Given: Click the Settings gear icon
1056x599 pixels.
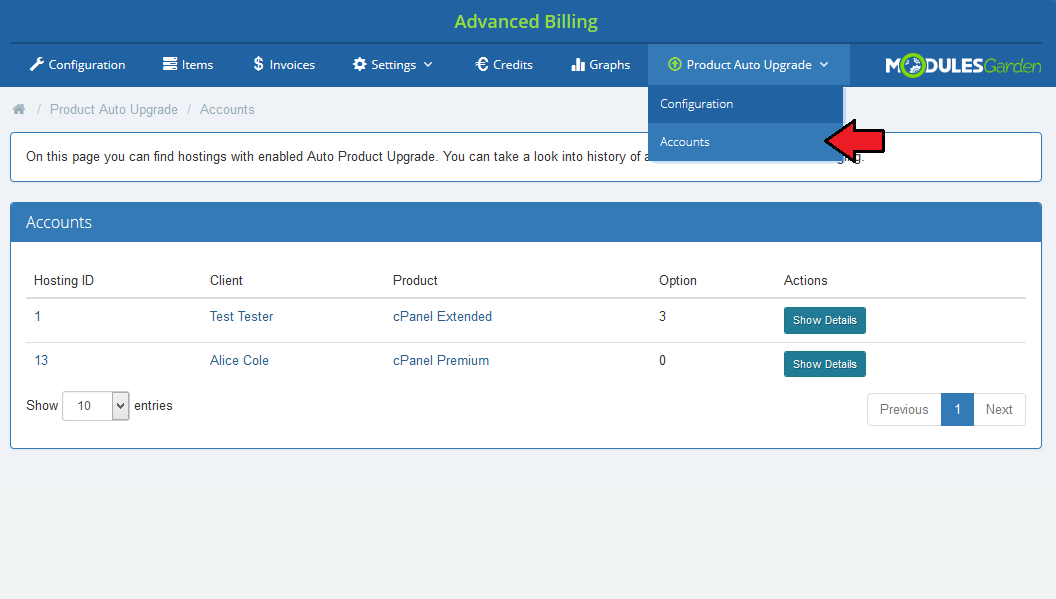Looking at the screenshot, I should (360, 64).
